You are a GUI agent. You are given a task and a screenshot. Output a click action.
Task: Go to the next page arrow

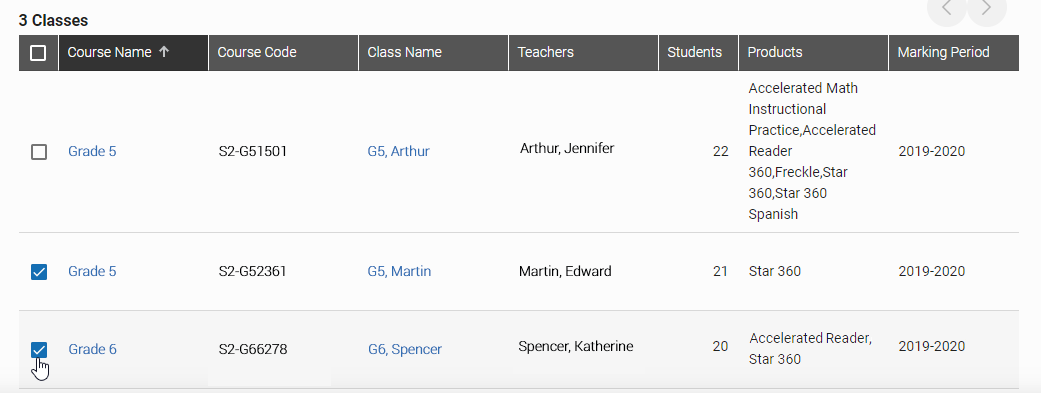987,9
